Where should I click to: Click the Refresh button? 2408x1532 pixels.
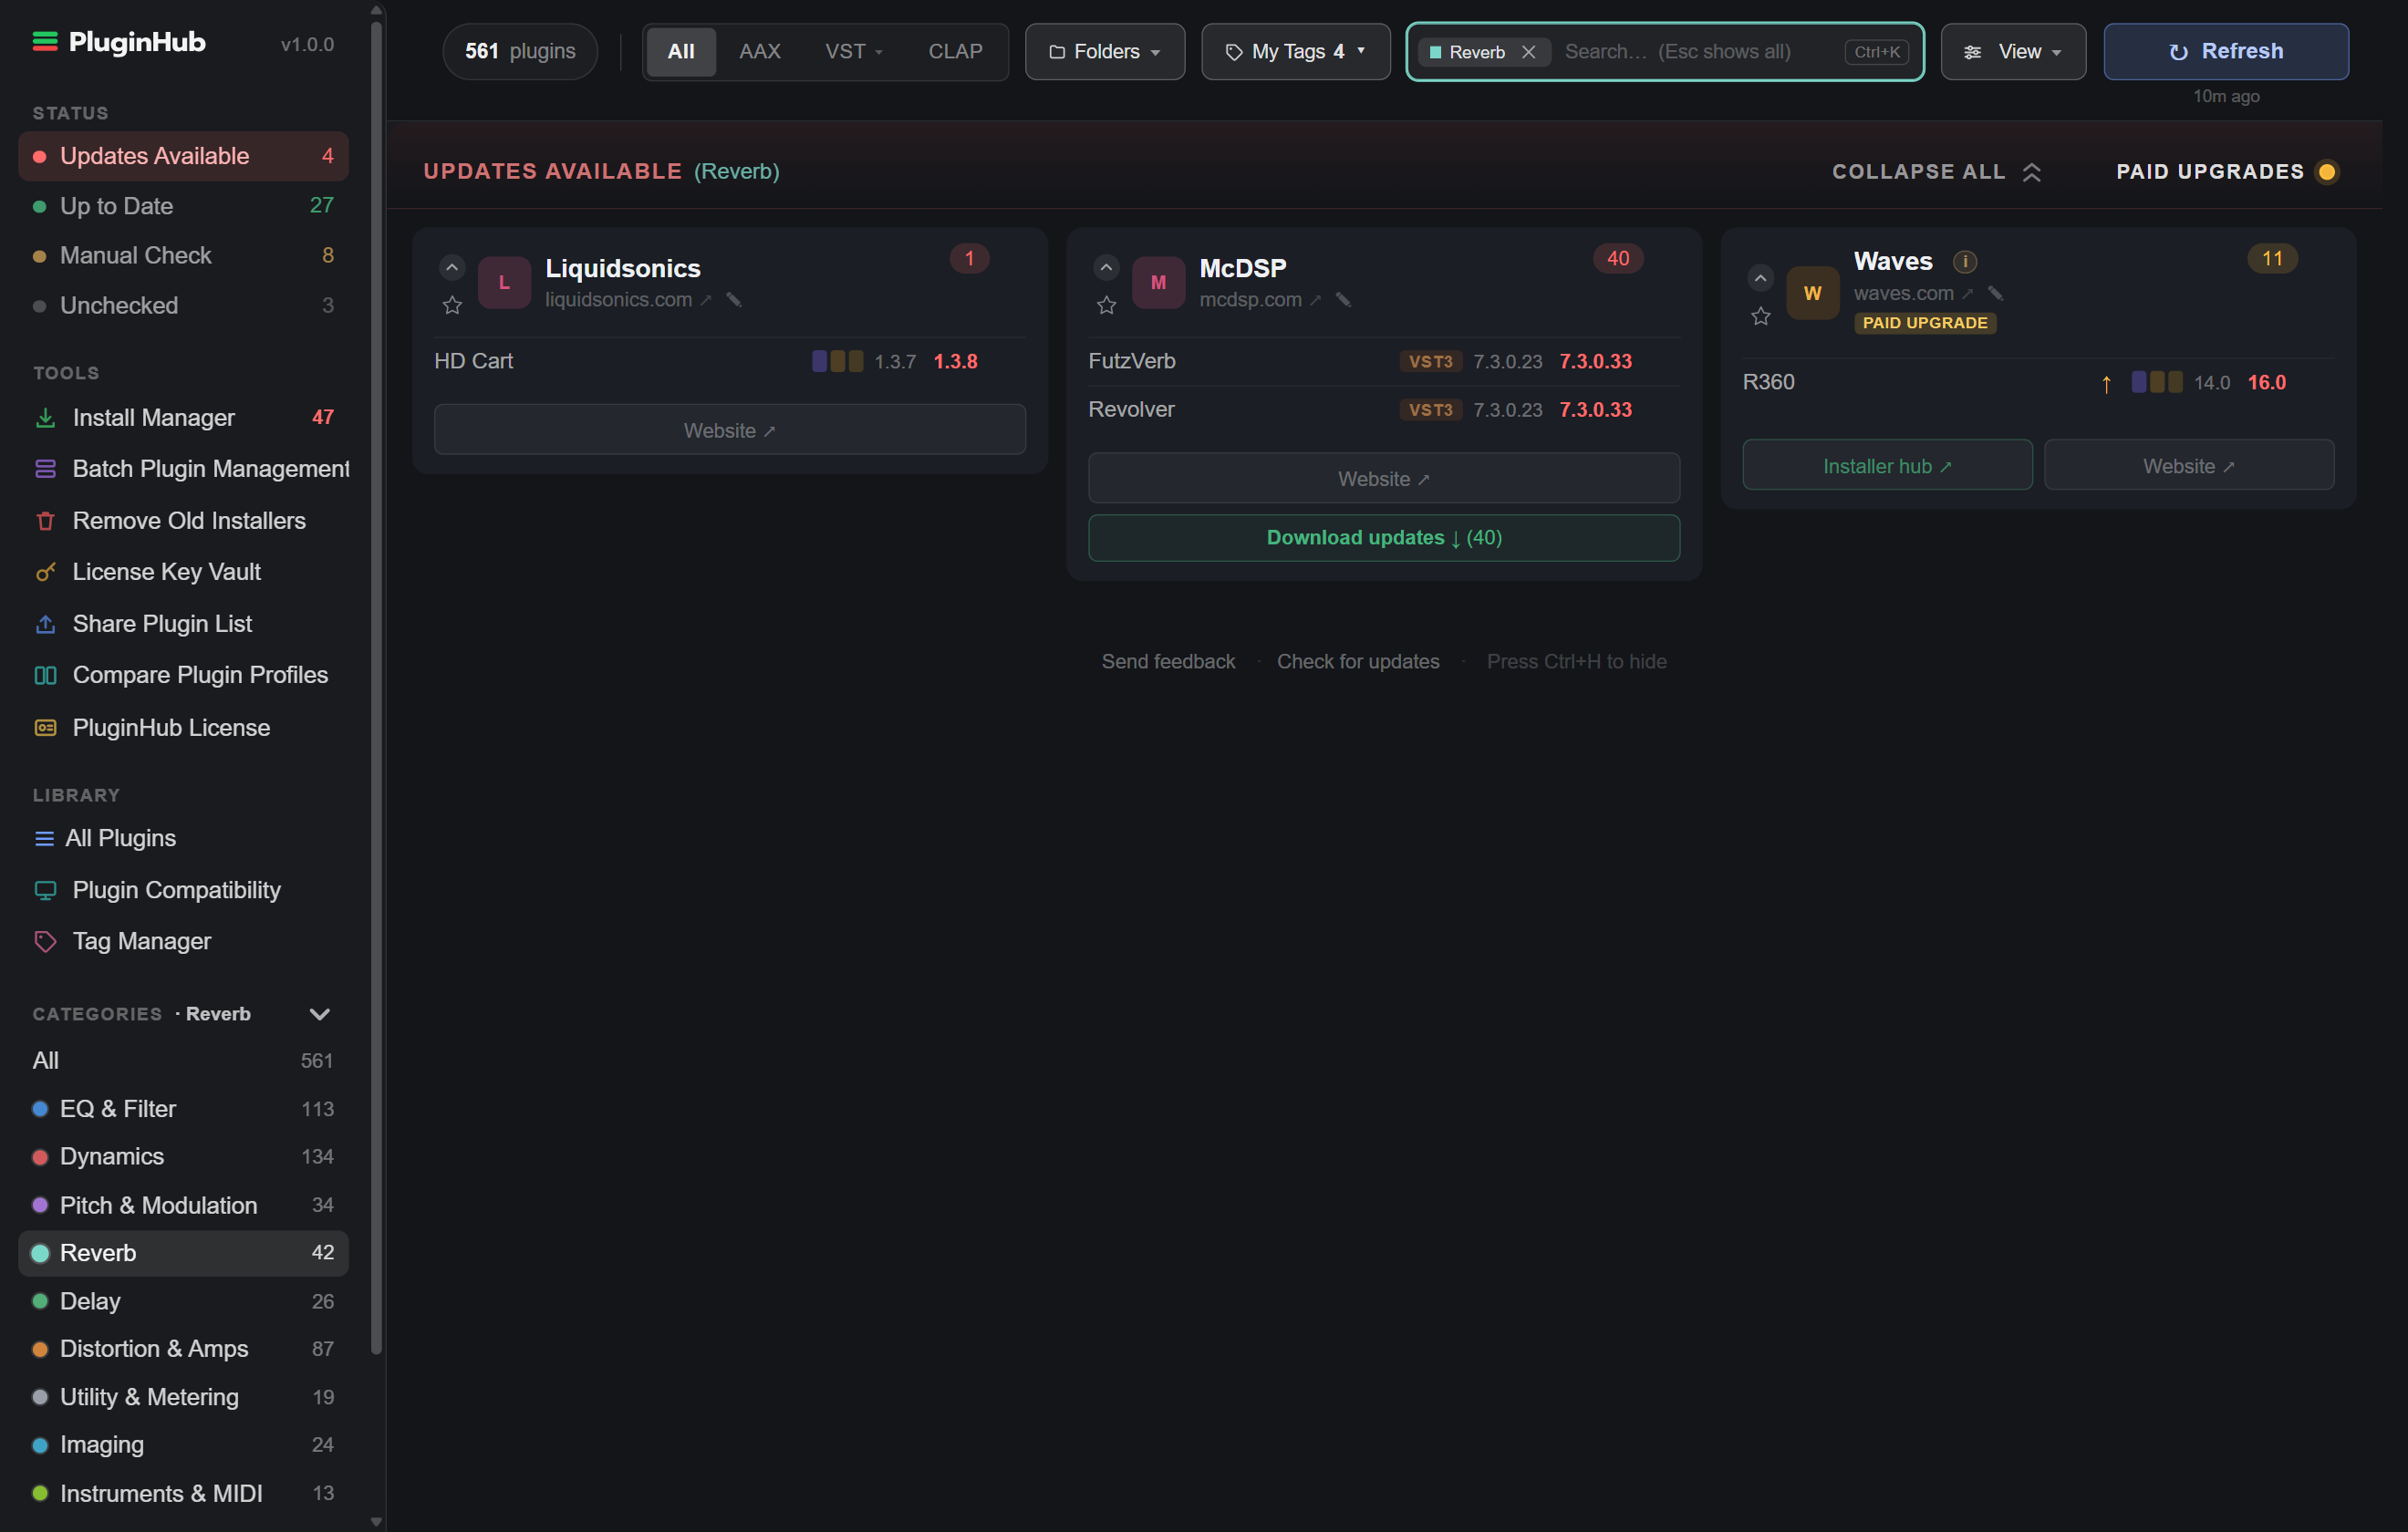click(x=2226, y=52)
